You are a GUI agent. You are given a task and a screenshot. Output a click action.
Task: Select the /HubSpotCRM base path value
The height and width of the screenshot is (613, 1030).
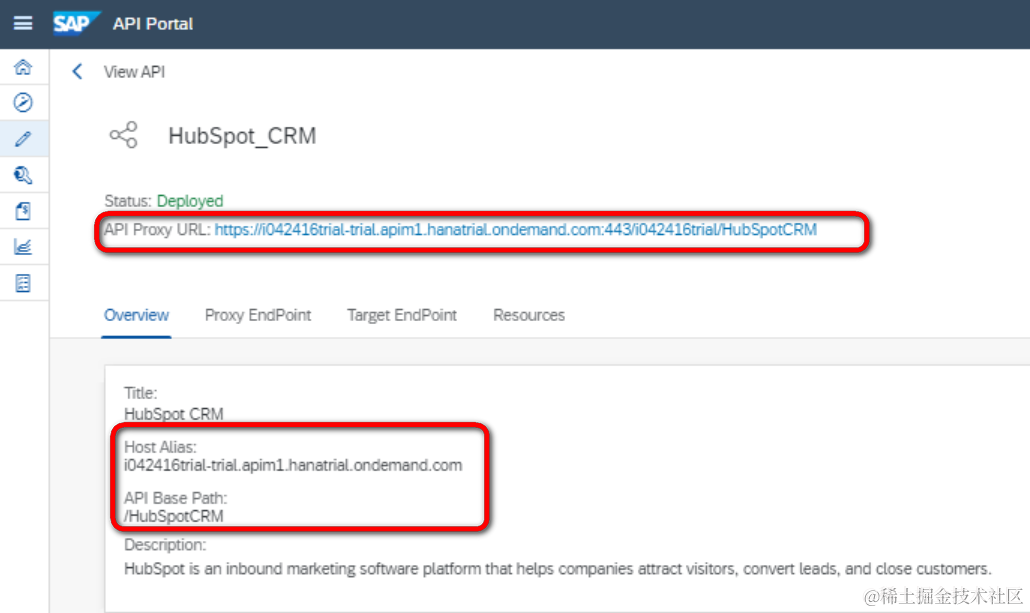pos(174,516)
